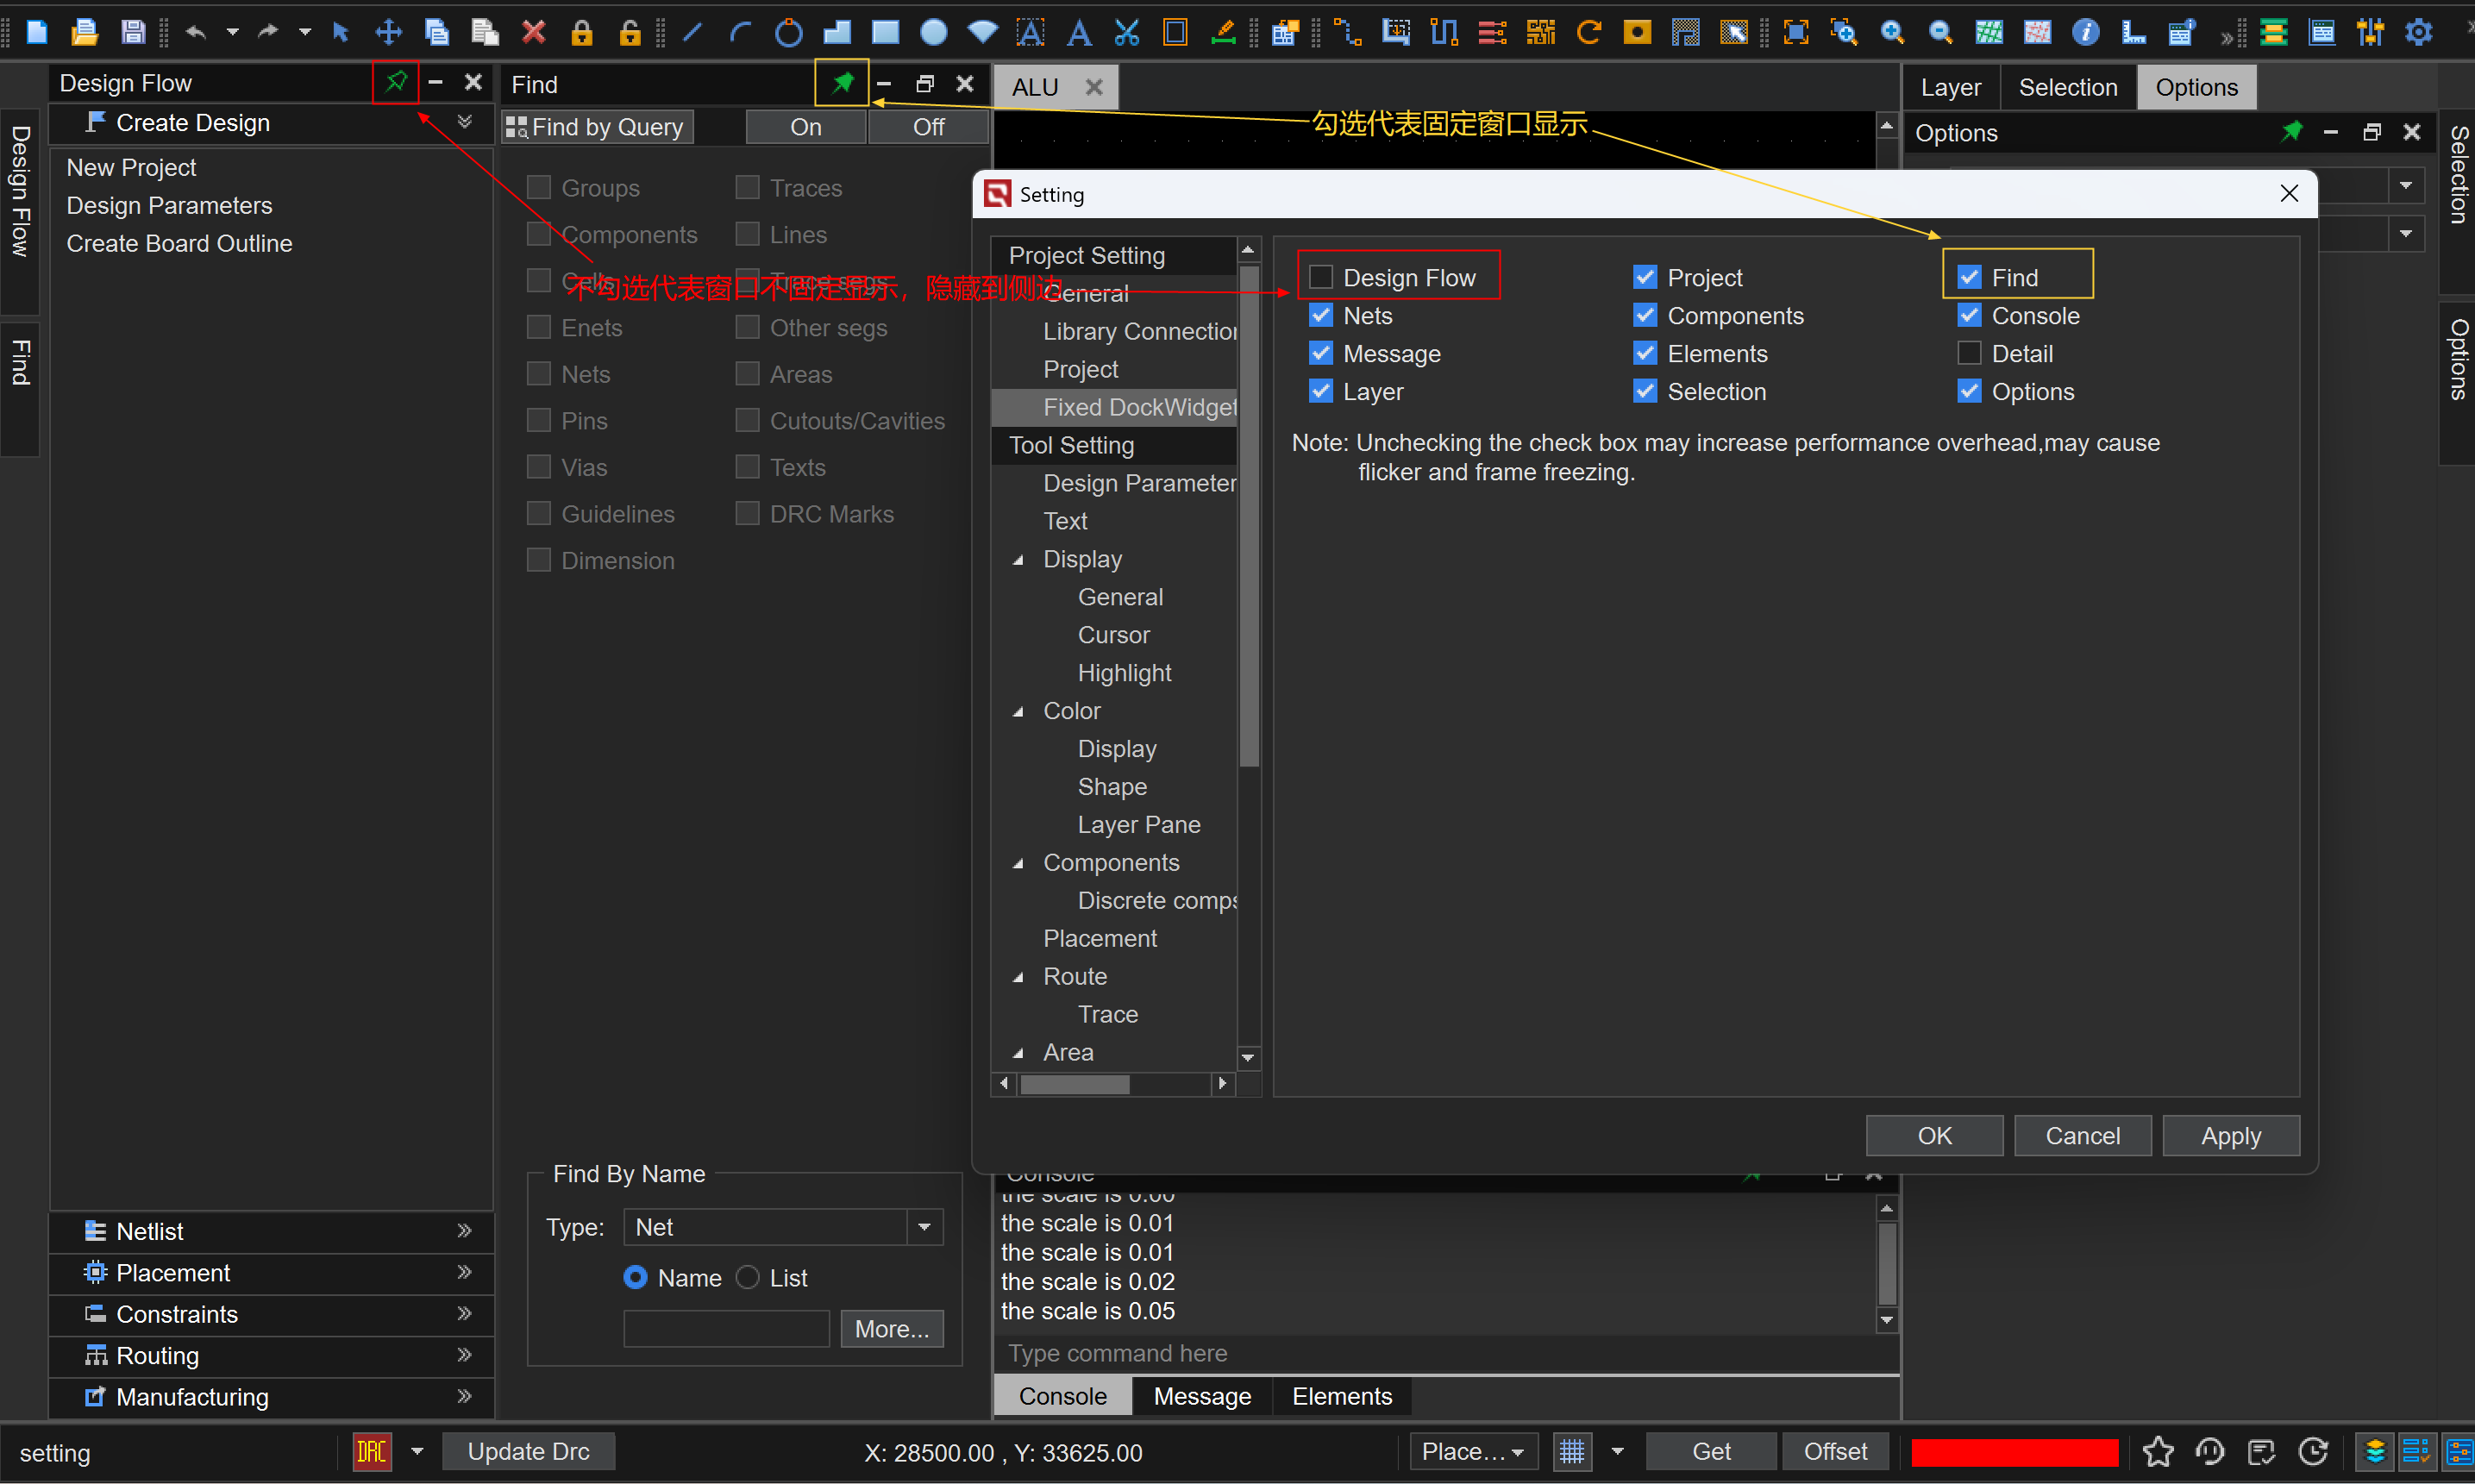Click the Zoom In magnifier icon
This screenshot has width=2475, height=1484.
(1891, 32)
